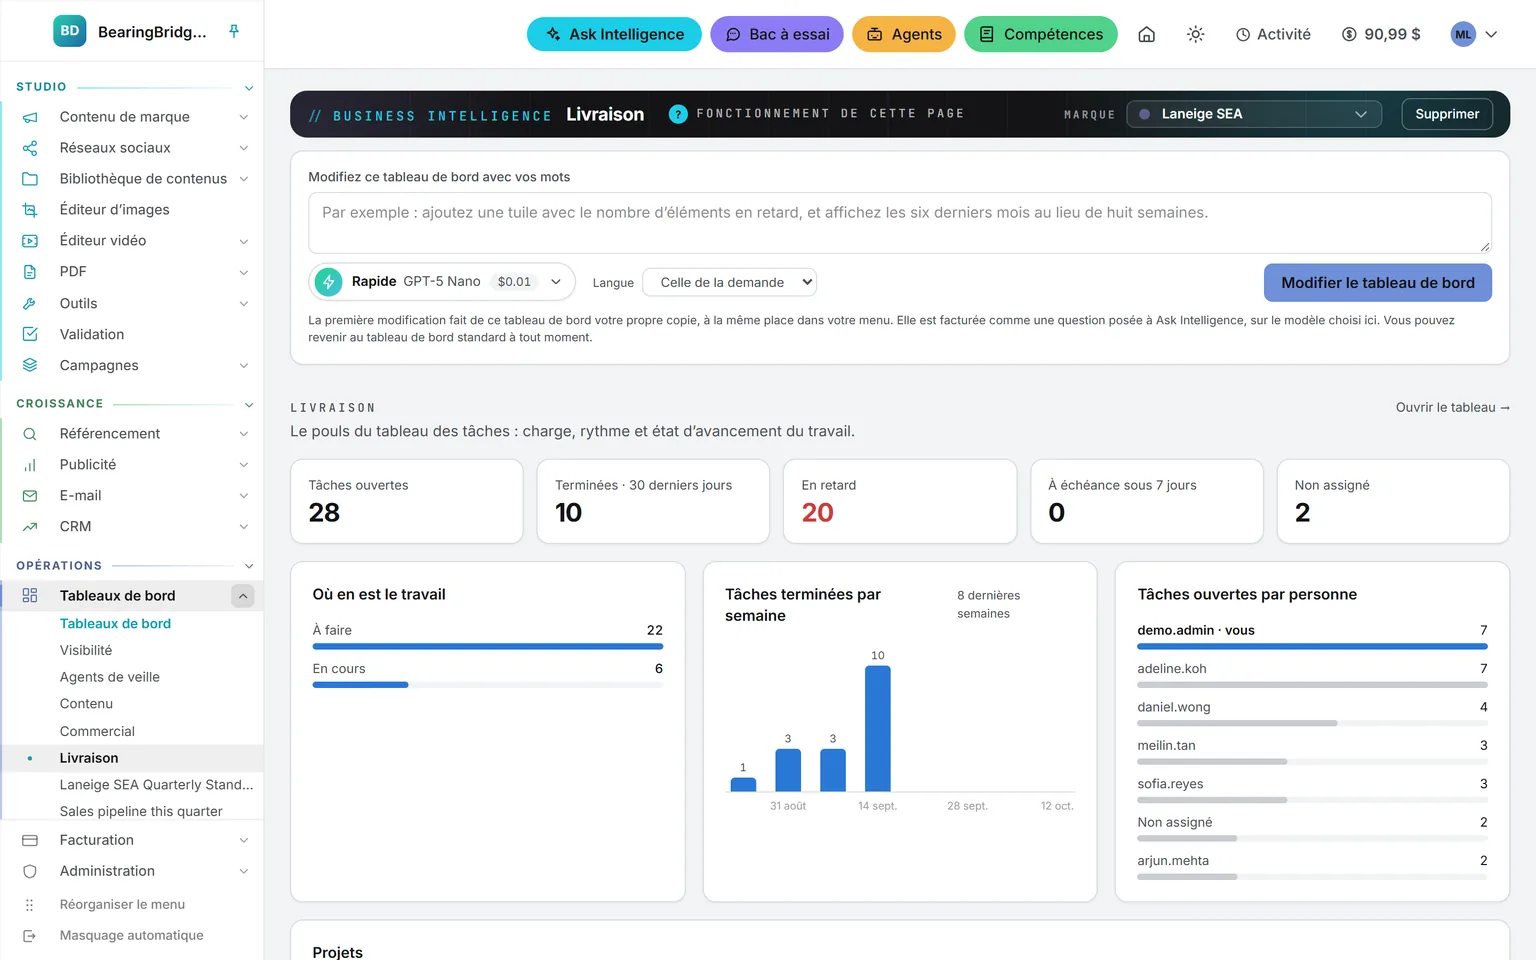Collapse the STUDIO menu group
This screenshot has width=1536, height=960.
tap(249, 88)
